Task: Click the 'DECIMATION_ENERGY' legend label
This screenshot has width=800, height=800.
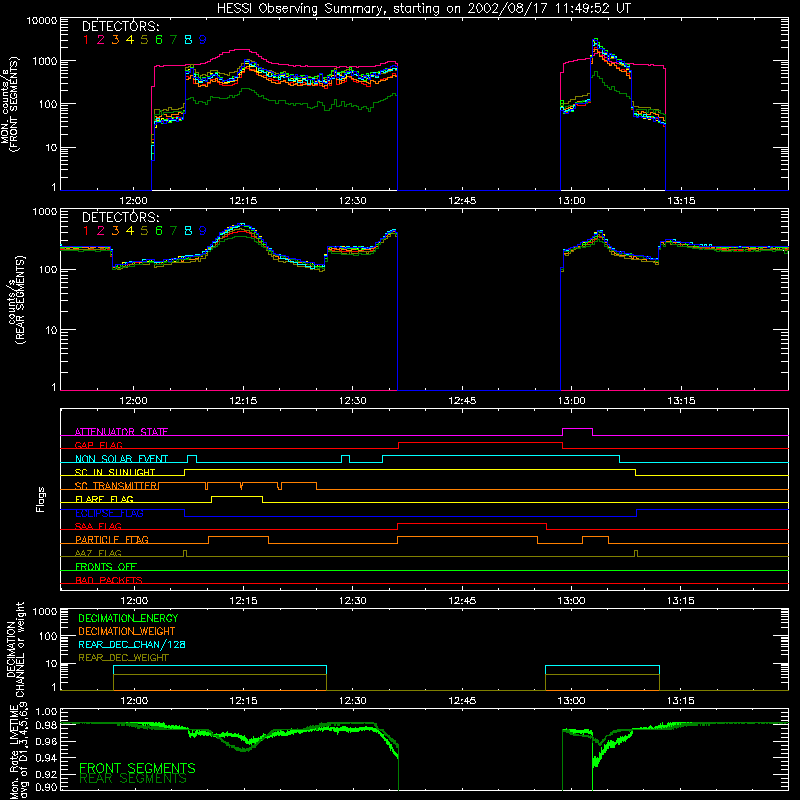Action: (x=128, y=618)
